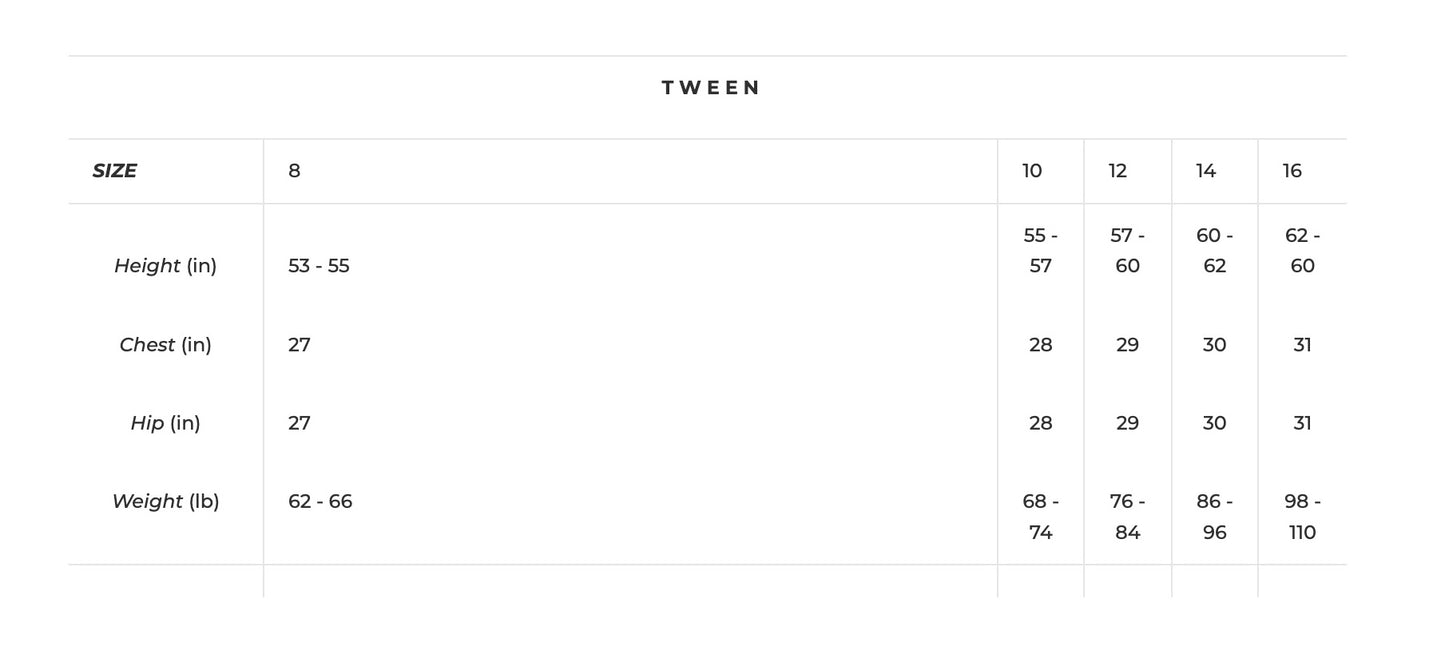The image size is (1445, 658).
Task: Click the size 14 weight cell 86 - 96
Action: [1214, 517]
